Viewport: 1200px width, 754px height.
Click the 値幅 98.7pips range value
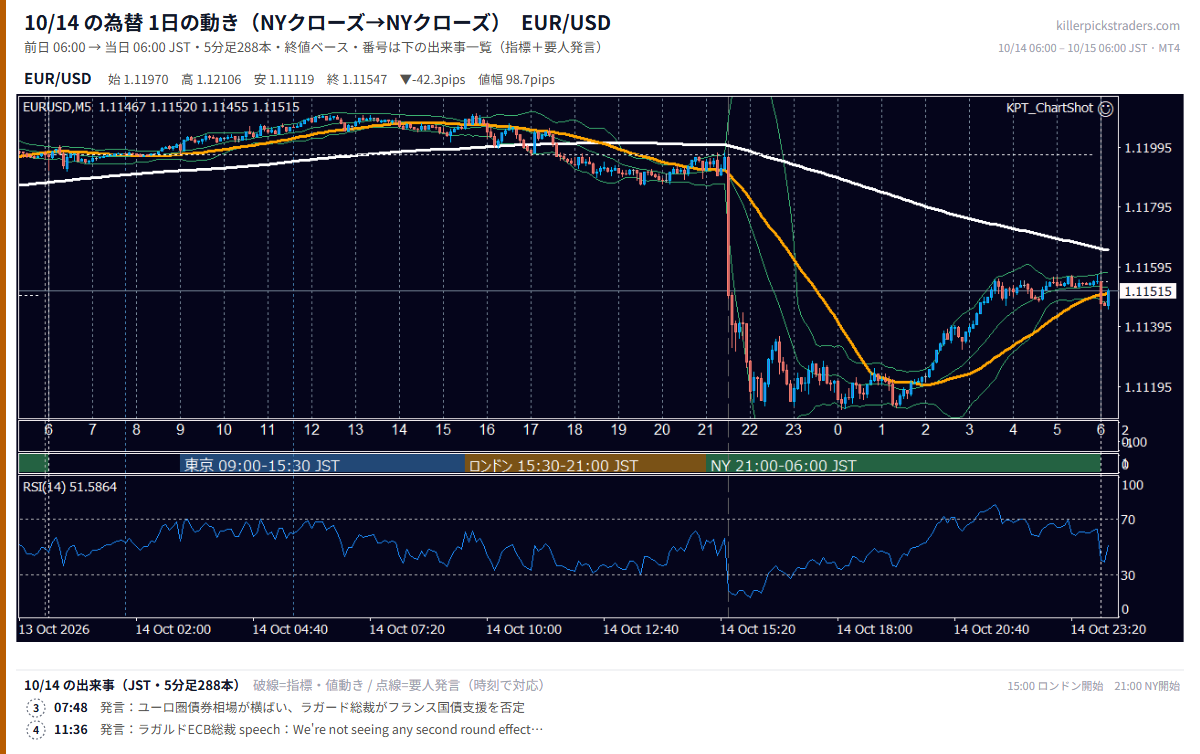coord(517,79)
